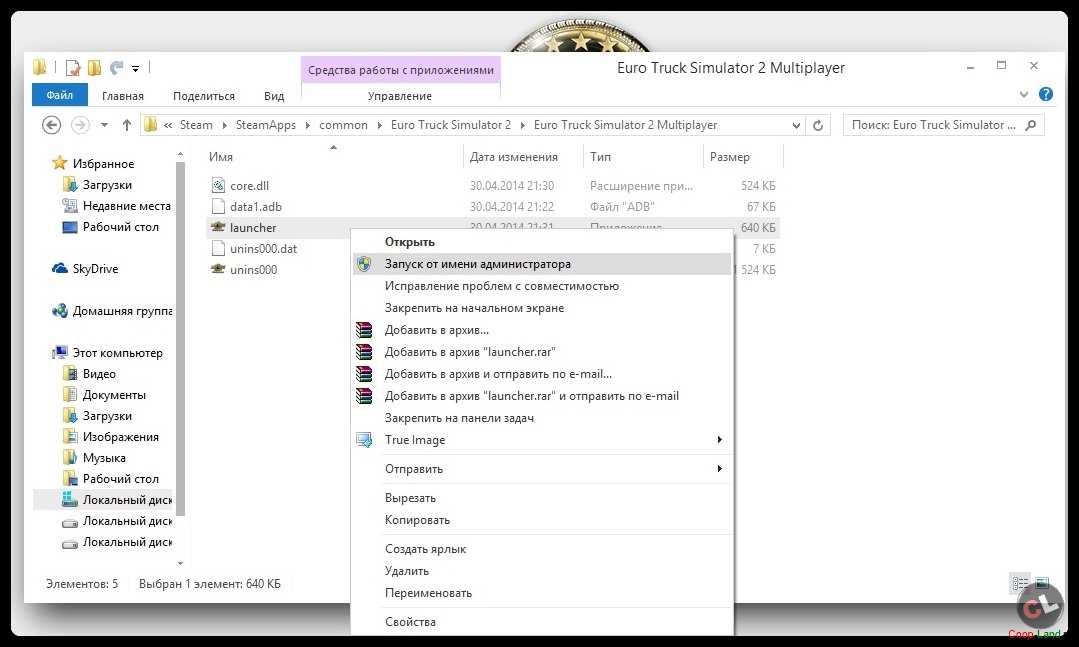Open the Домашняя группа icon in the sidebar
Image resolution: width=1079 pixels, height=647 pixels.
[60, 310]
